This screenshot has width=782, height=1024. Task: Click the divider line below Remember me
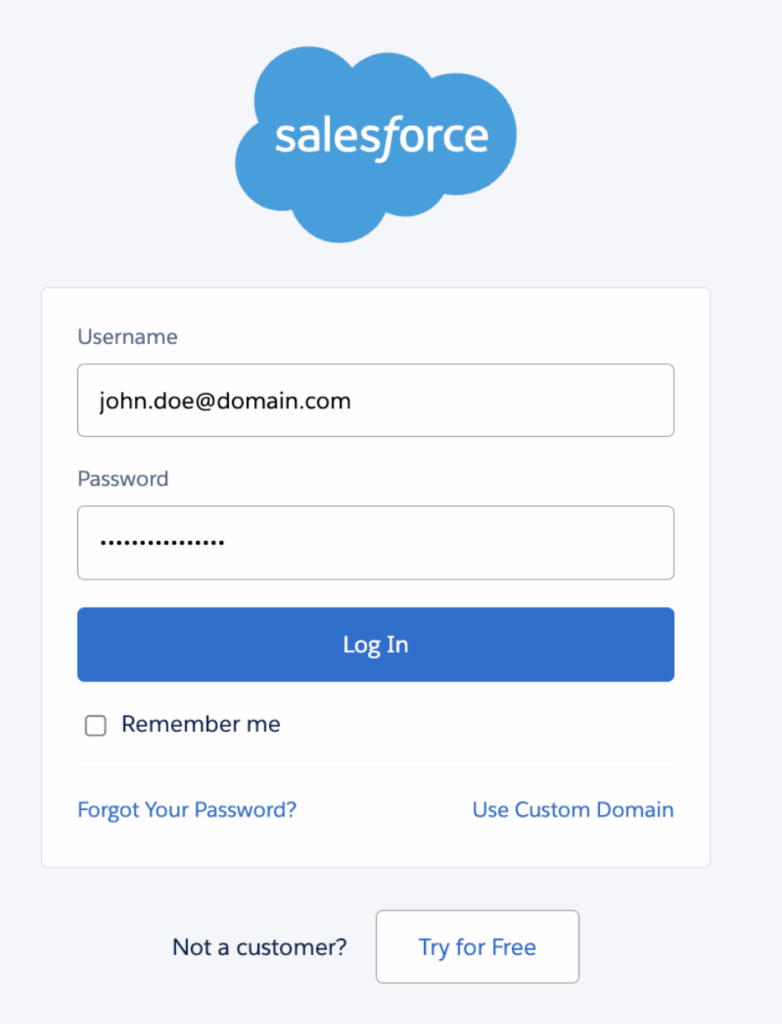click(x=375, y=768)
